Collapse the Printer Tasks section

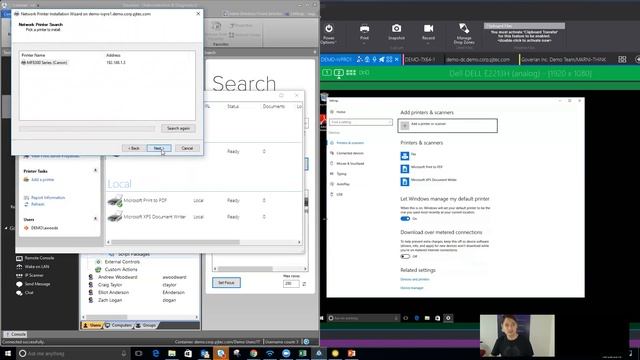pos(96,171)
